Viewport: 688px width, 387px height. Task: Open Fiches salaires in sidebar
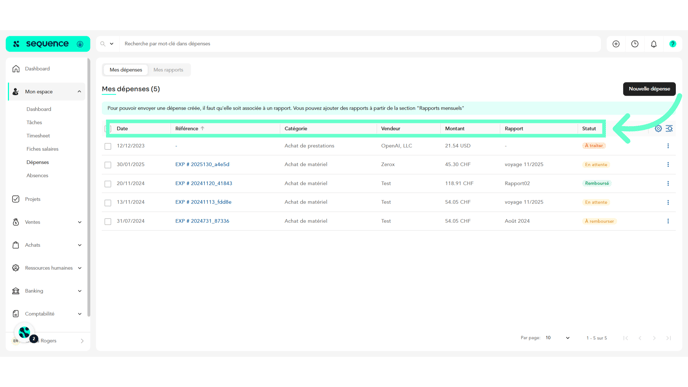(42, 149)
